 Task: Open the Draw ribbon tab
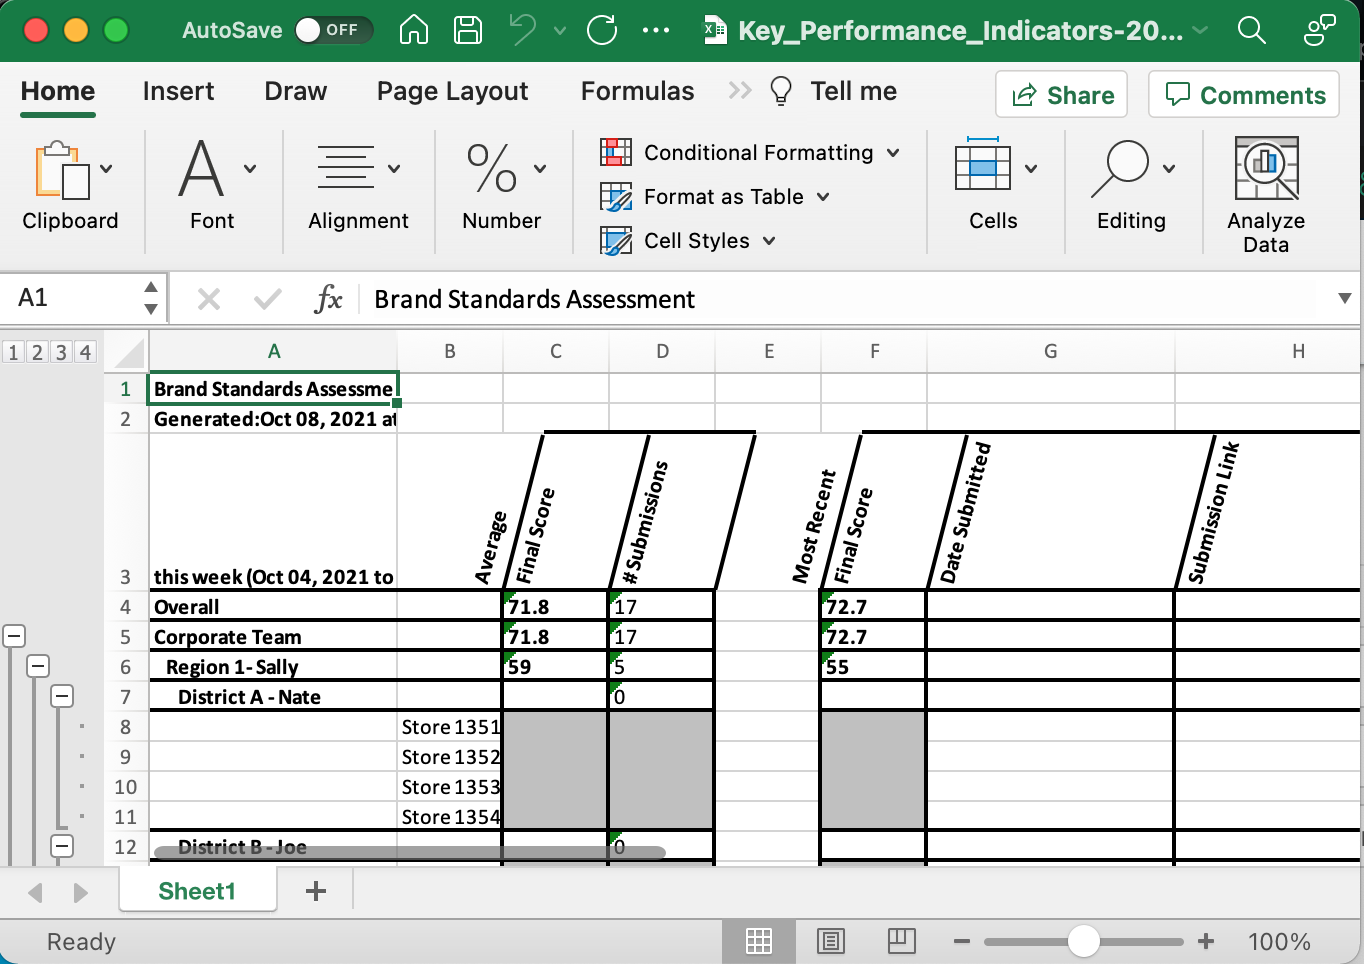tap(295, 91)
